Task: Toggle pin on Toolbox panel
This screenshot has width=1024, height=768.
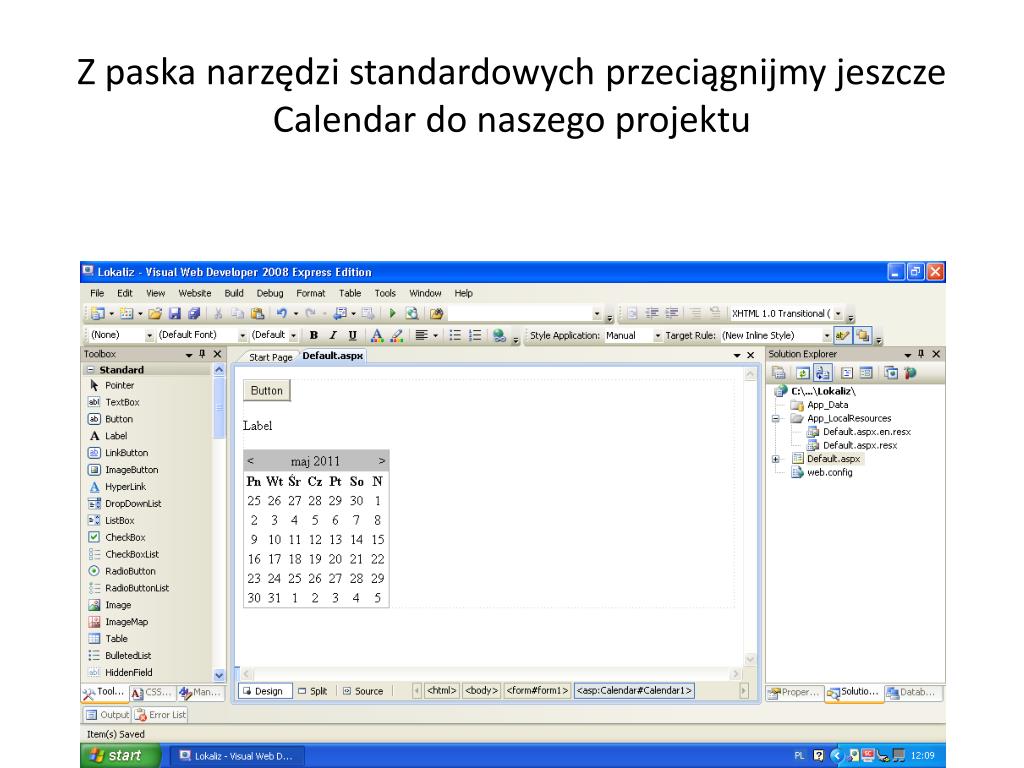Action: coord(202,354)
